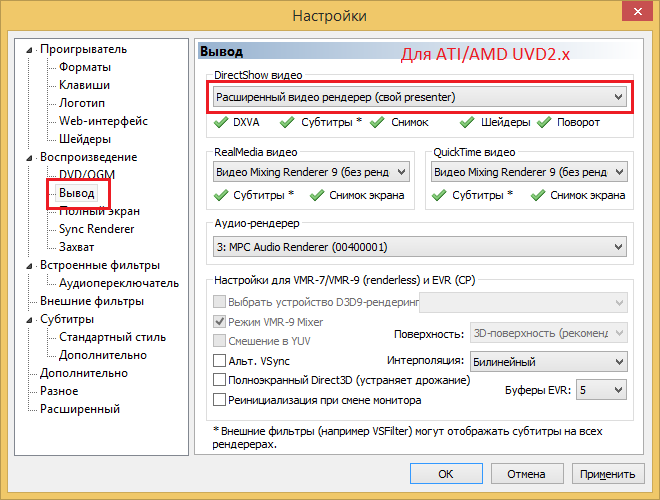Image resolution: width=660 pixels, height=500 pixels.
Task: Open the Разное settings page
Action: tap(59, 391)
